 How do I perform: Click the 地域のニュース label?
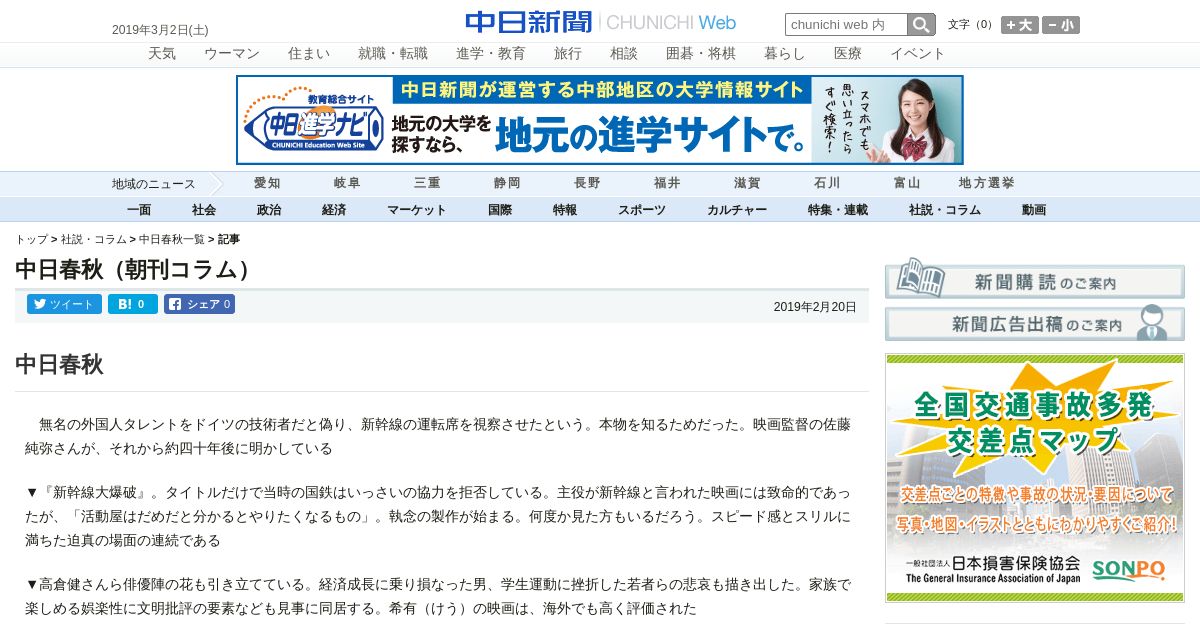point(153,184)
